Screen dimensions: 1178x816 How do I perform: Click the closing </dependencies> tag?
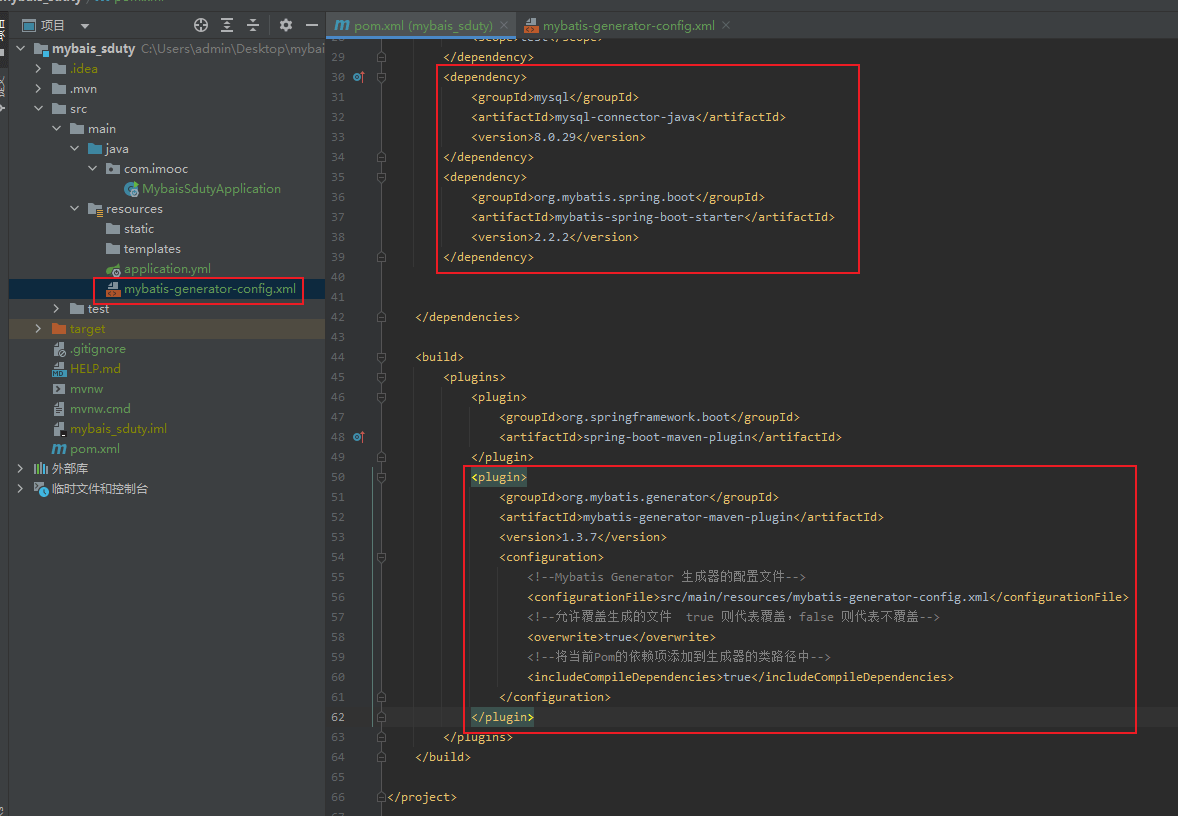point(467,317)
